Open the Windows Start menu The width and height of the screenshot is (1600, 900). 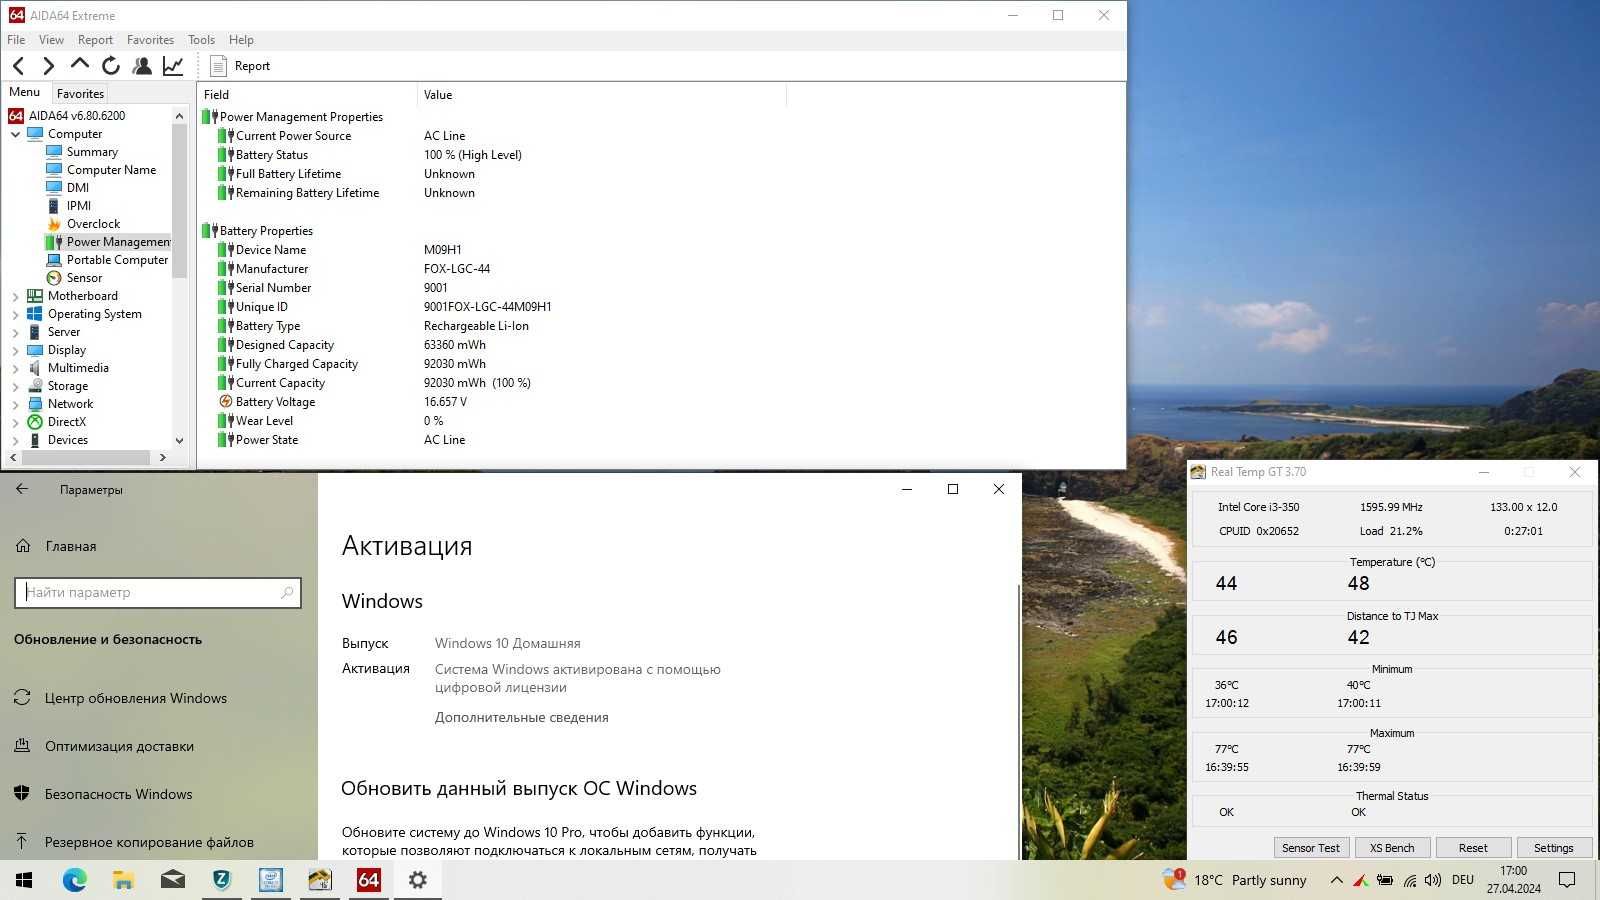click(x=24, y=880)
